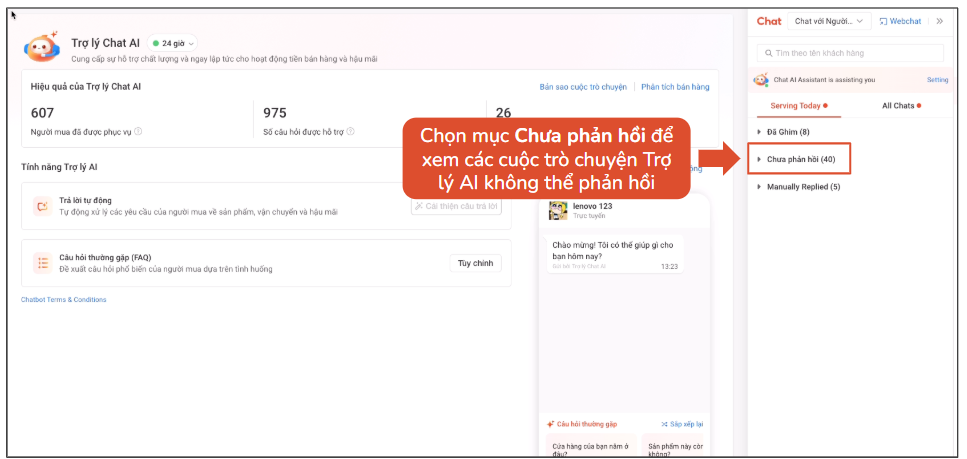This screenshot has width=967, height=459.
Task: Click info icon beside Số câu hỏi được hỗ trợ
Action: click(x=350, y=131)
